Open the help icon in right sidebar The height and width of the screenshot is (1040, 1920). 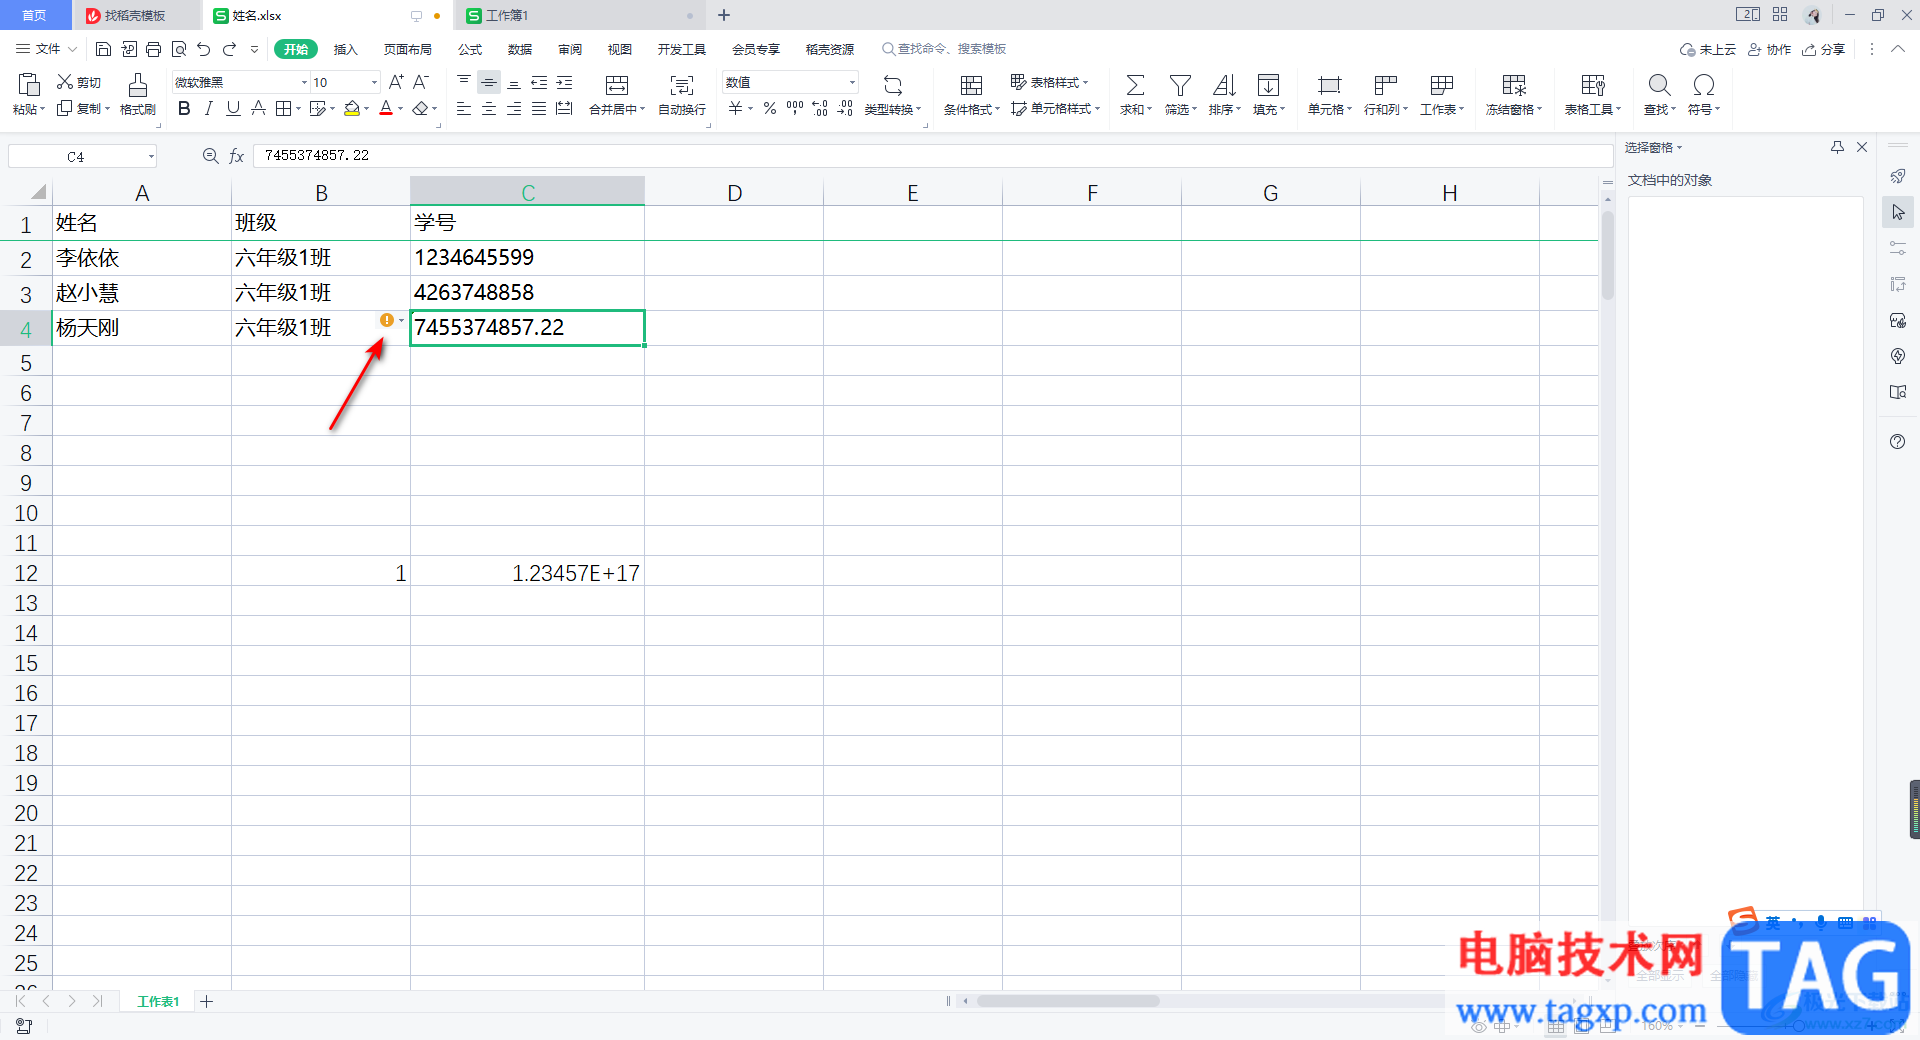tap(1898, 442)
